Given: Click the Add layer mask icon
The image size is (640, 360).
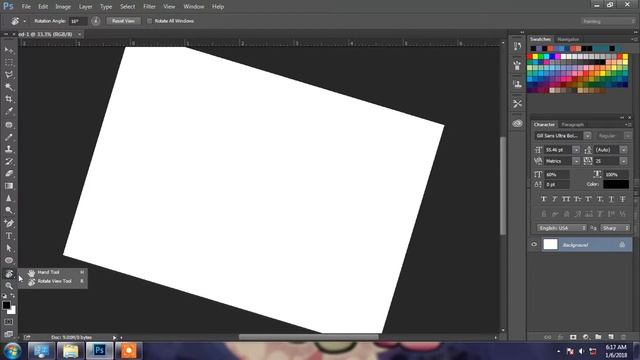Looking at the screenshot, I should tap(573, 337).
